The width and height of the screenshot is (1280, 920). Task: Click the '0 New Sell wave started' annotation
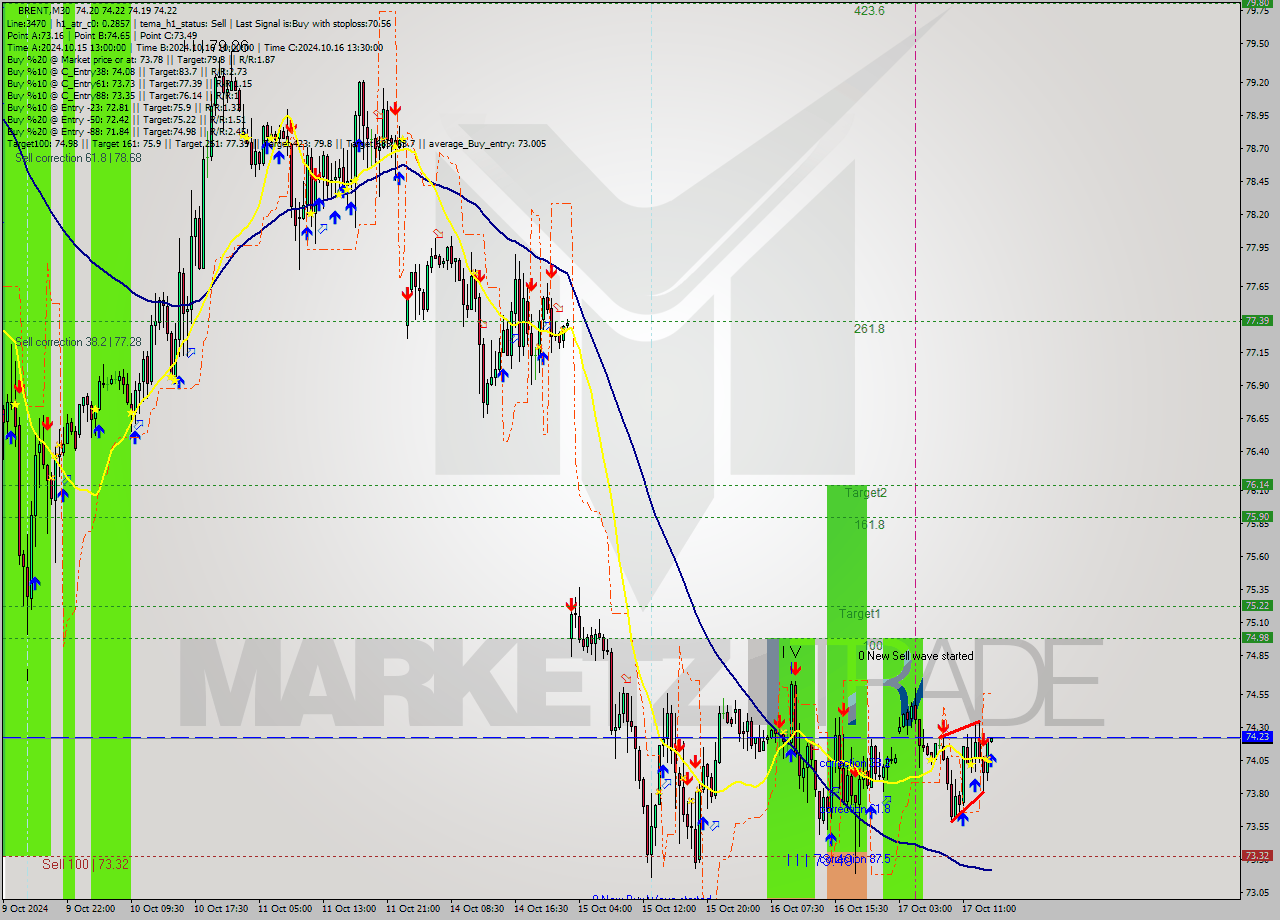pyautogui.click(x=915, y=656)
